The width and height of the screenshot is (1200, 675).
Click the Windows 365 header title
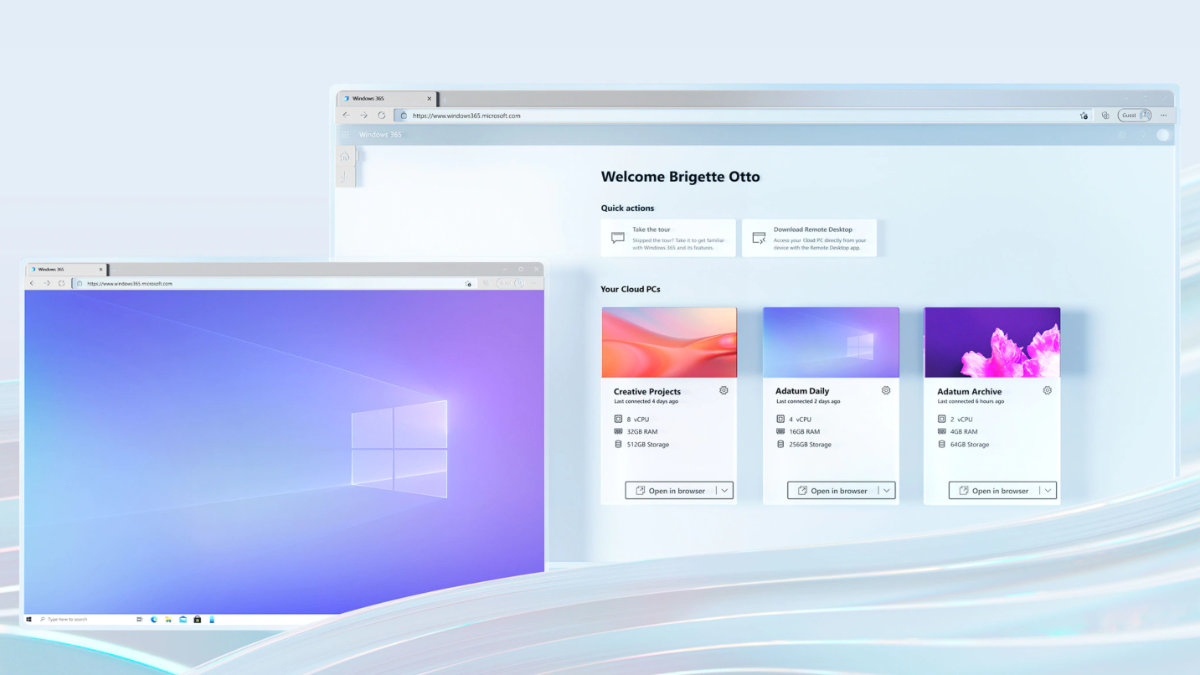tap(380, 134)
